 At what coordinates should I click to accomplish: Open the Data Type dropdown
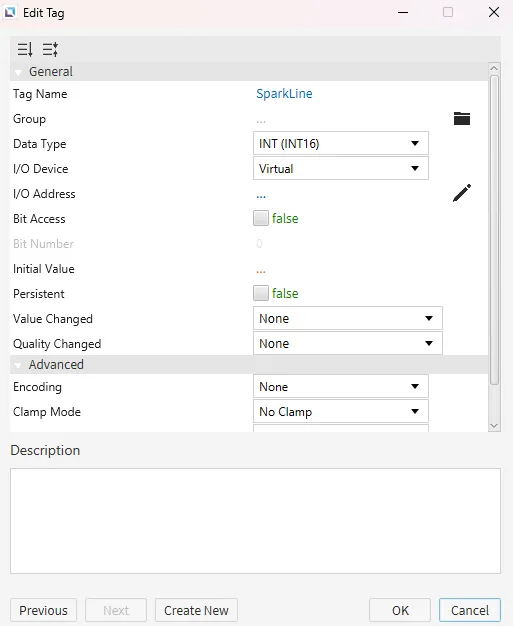(x=341, y=143)
